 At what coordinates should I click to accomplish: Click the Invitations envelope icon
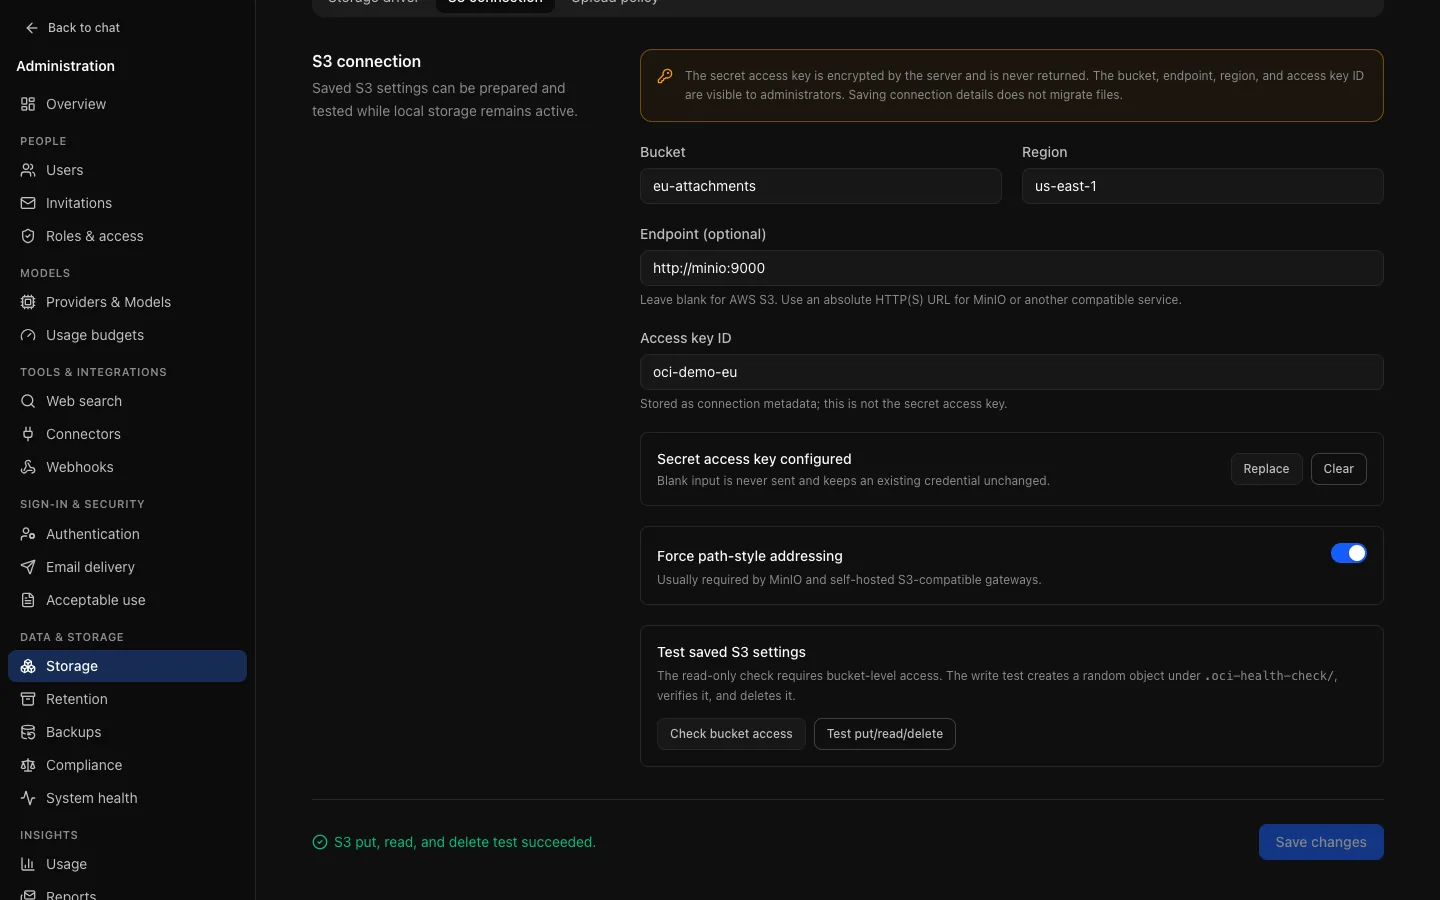(28, 203)
